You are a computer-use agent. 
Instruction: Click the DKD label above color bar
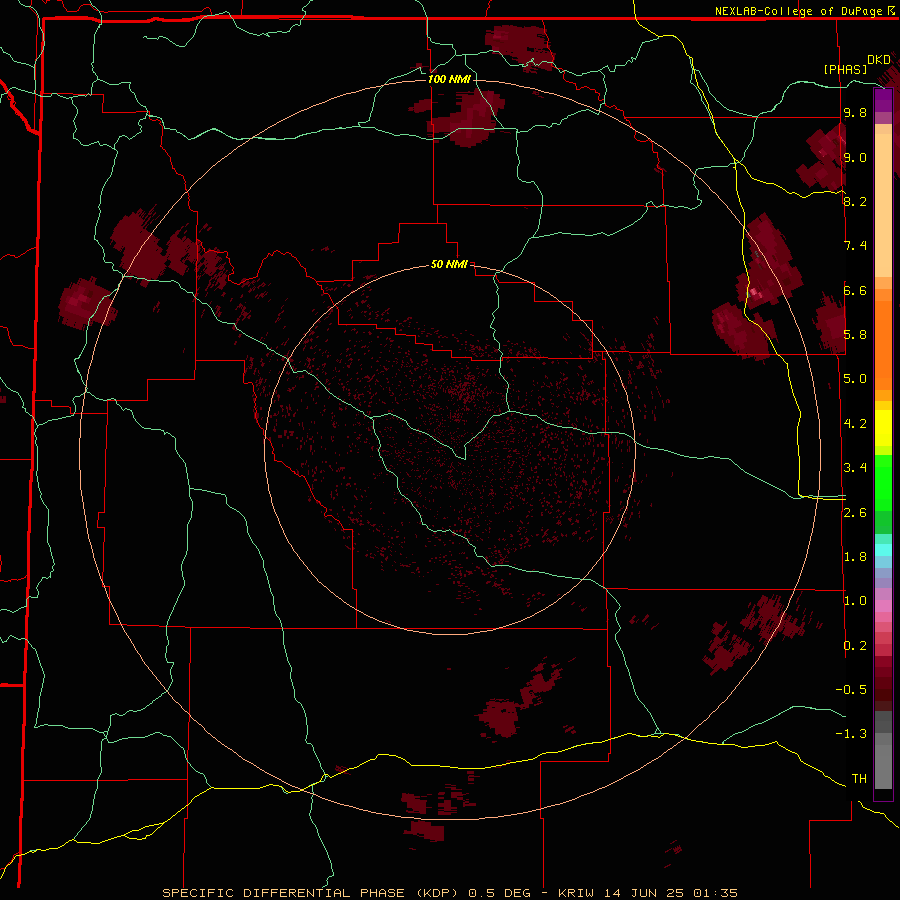tap(879, 60)
